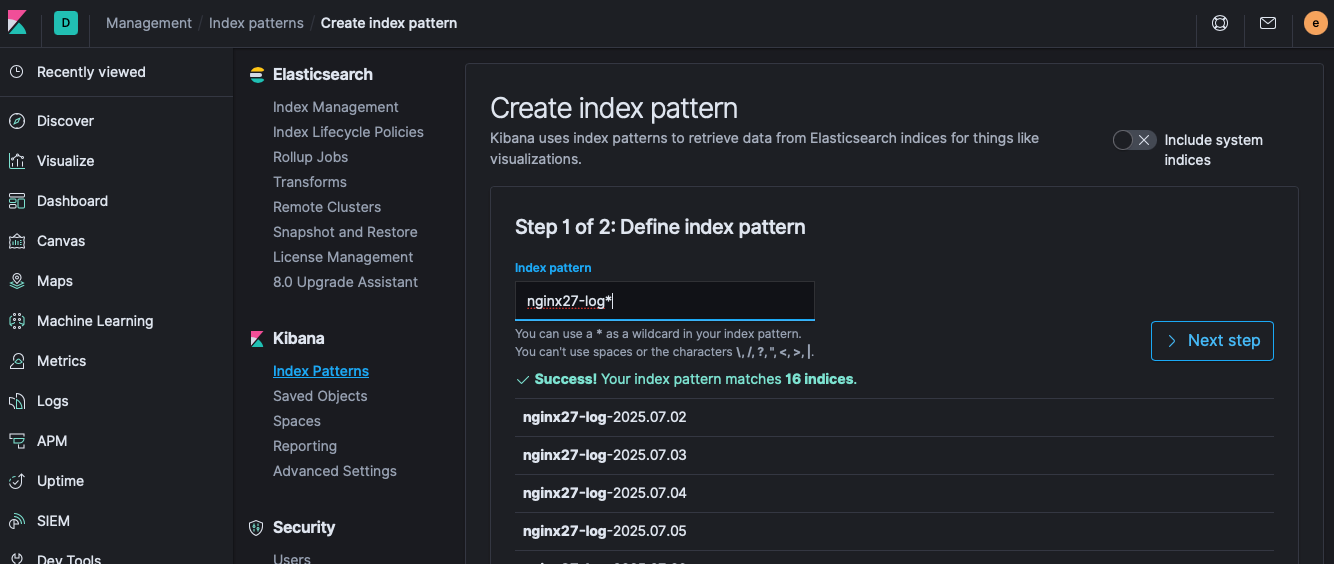Click the mail newsfeed icon

(1268, 23)
